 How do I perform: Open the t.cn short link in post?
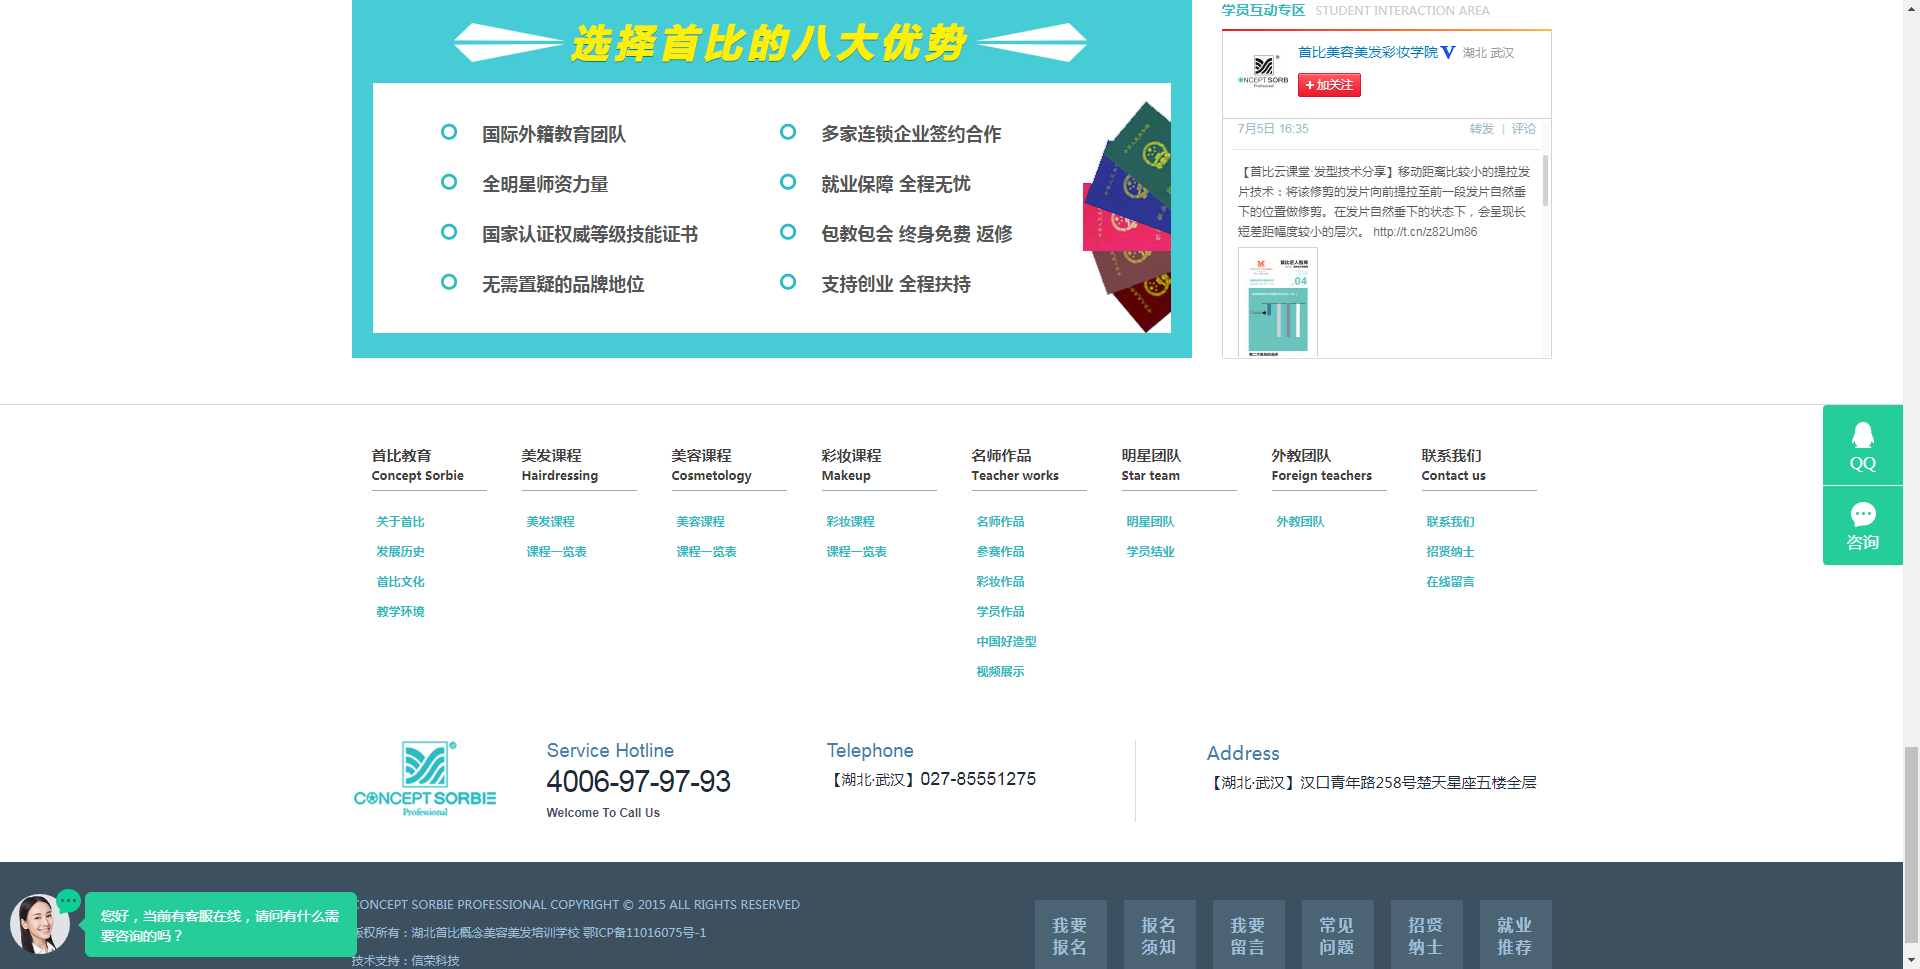(x=1424, y=232)
